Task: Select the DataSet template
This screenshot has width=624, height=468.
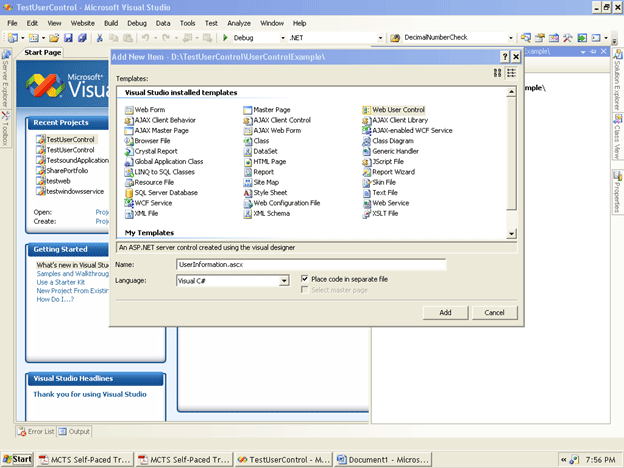Action: pos(260,151)
